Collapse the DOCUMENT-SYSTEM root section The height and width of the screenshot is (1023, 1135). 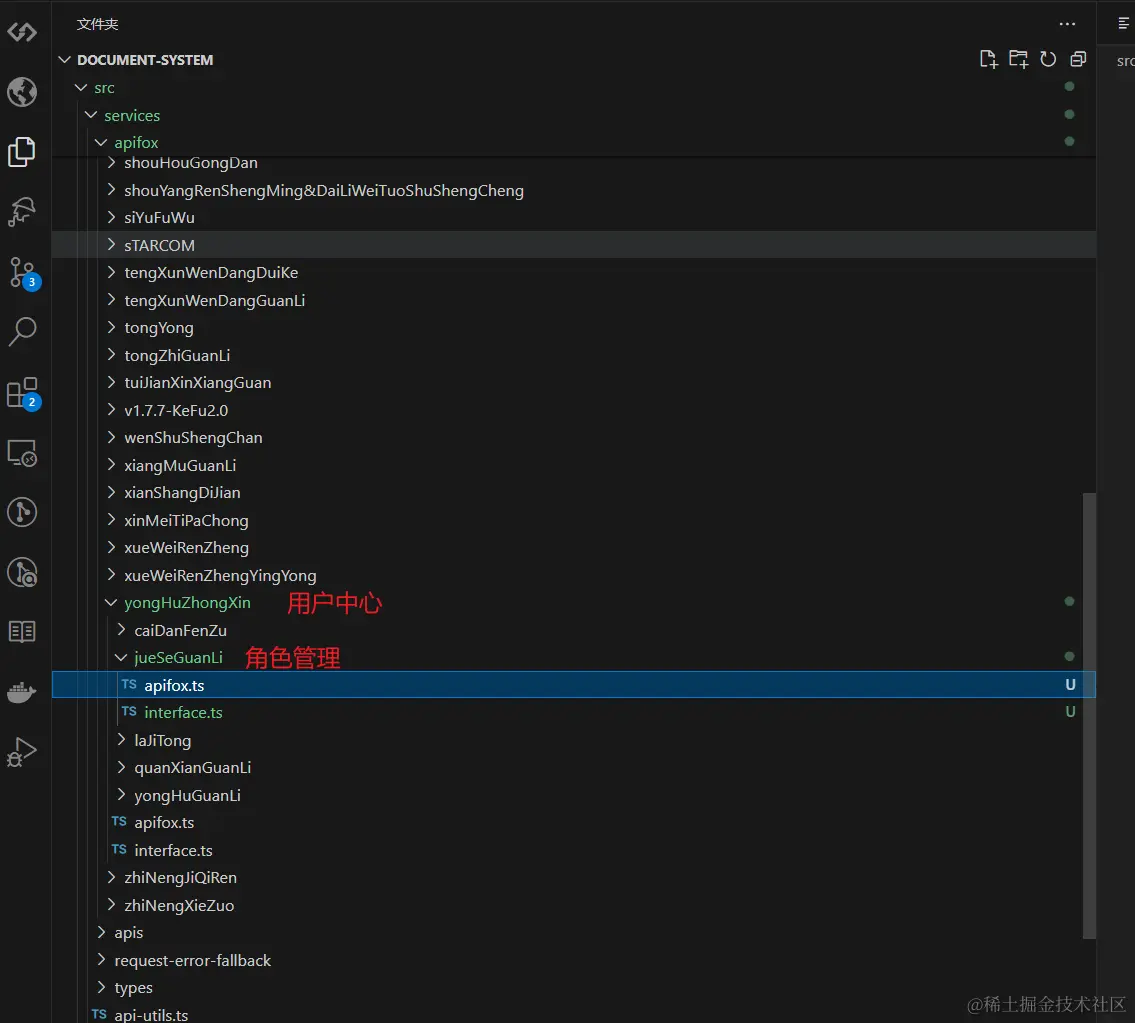coord(64,59)
